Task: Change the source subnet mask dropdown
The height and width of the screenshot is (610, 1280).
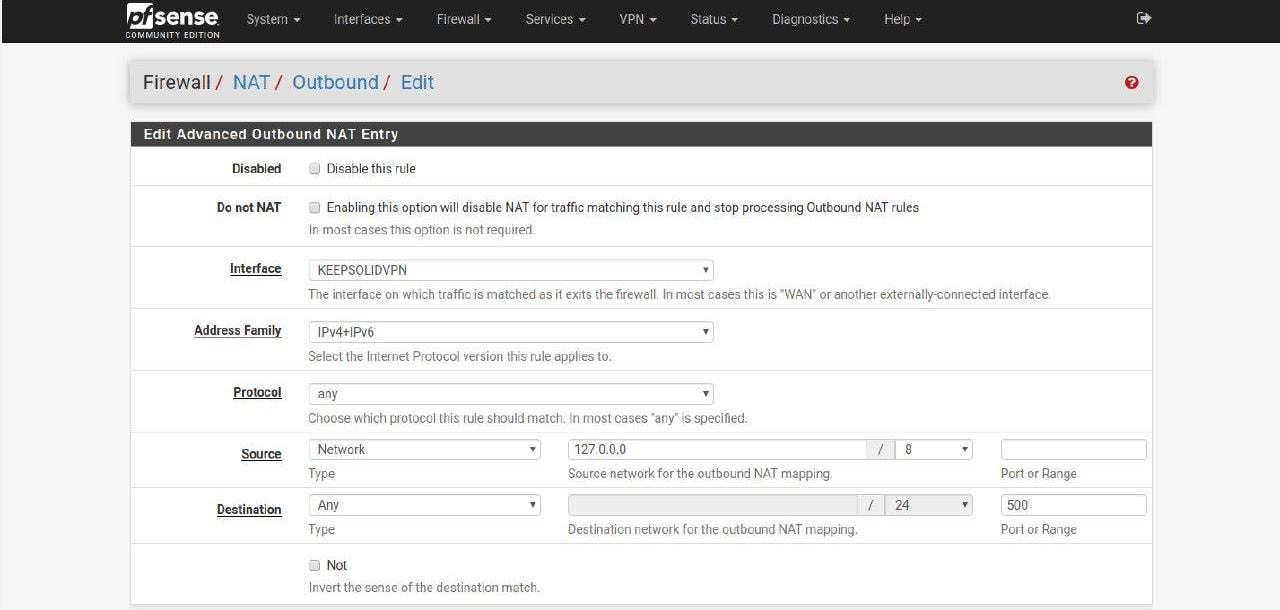Action: click(x=933, y=450)
